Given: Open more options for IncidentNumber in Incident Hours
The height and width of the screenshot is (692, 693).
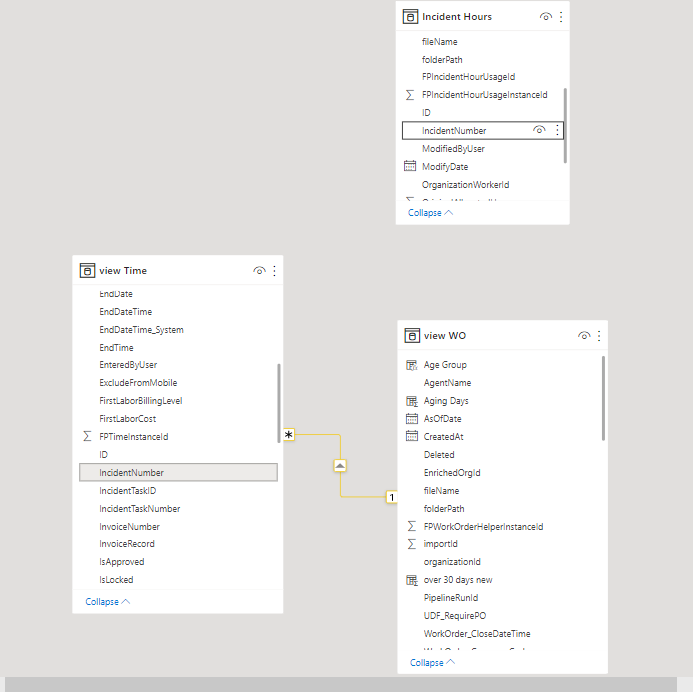Looking at the screenshot, I should pyautogui.click(x=557, y=130).
